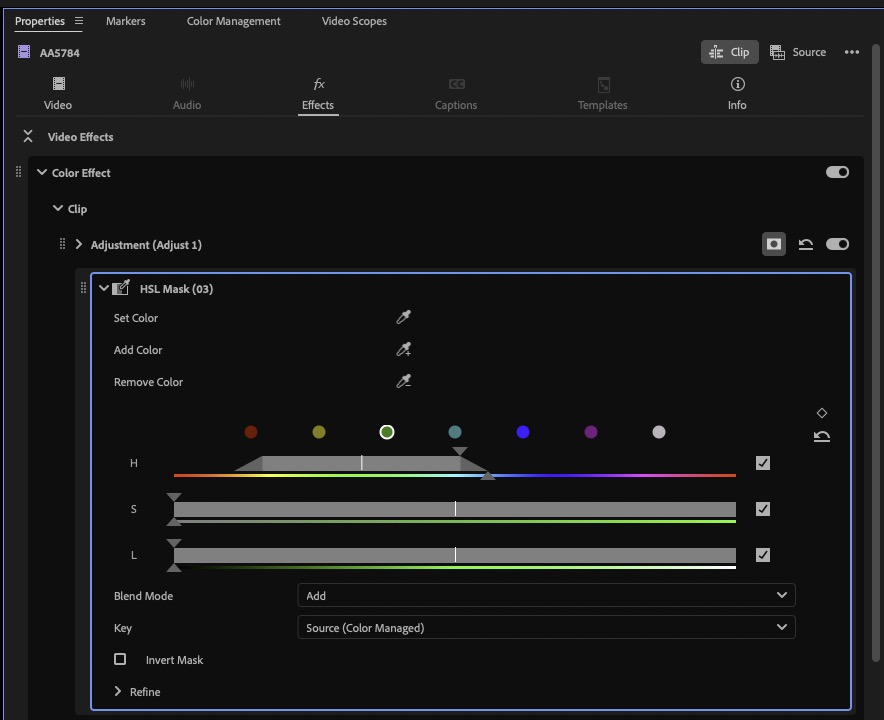Grab the Adjustment row drag handle
This screenshot has width=884, height=720.
(x=62, y=244)
